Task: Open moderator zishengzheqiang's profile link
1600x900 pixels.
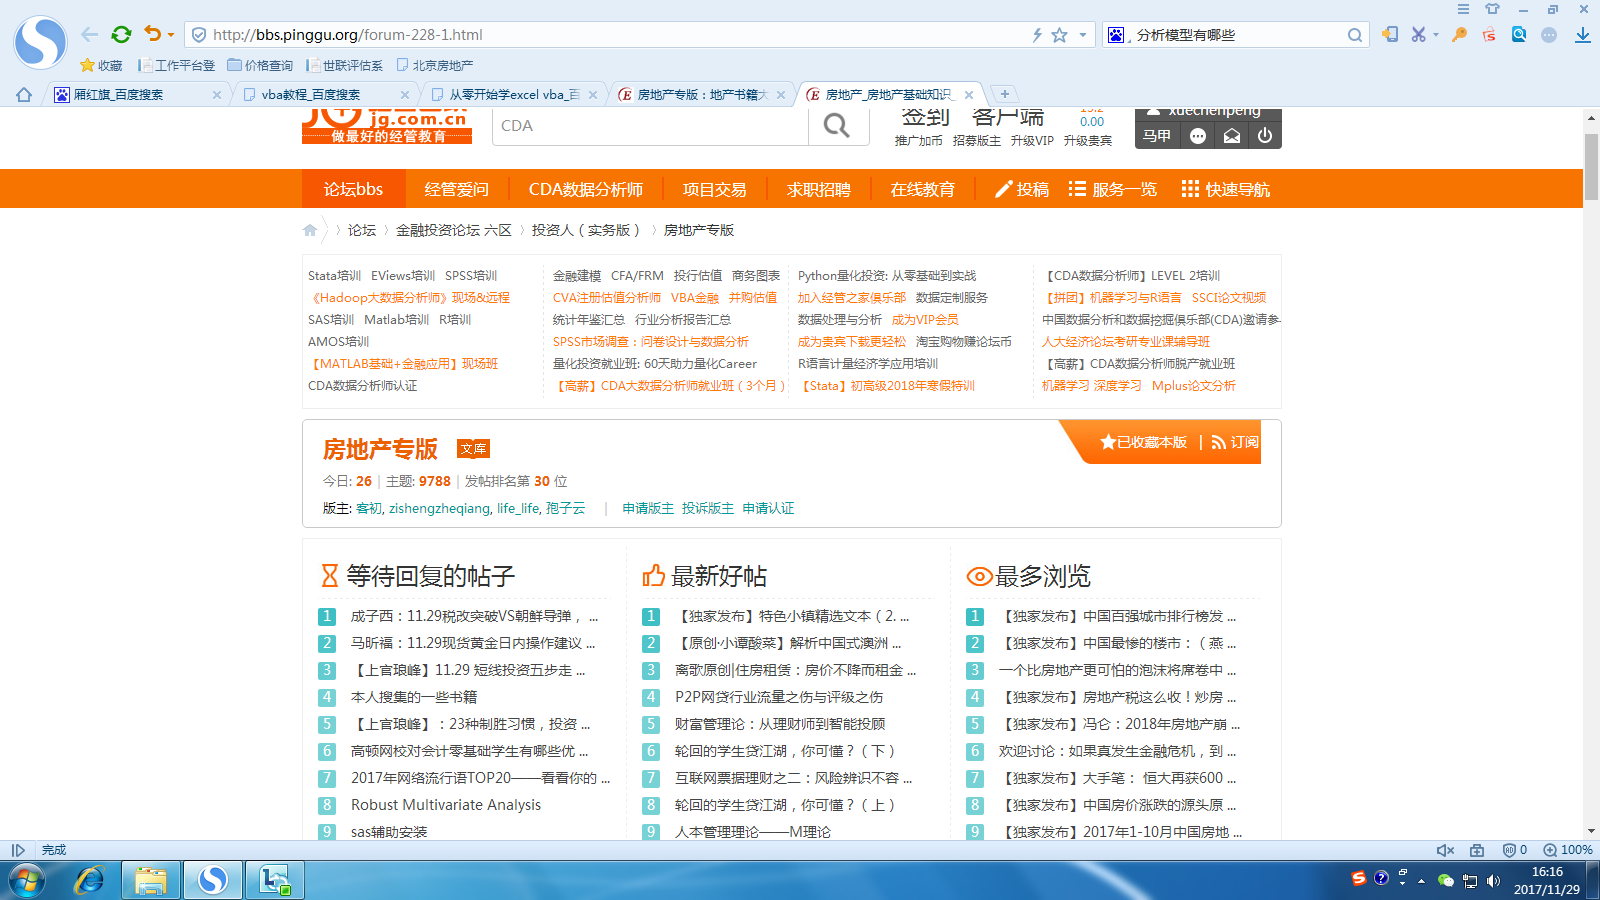Action: point(440,509)
